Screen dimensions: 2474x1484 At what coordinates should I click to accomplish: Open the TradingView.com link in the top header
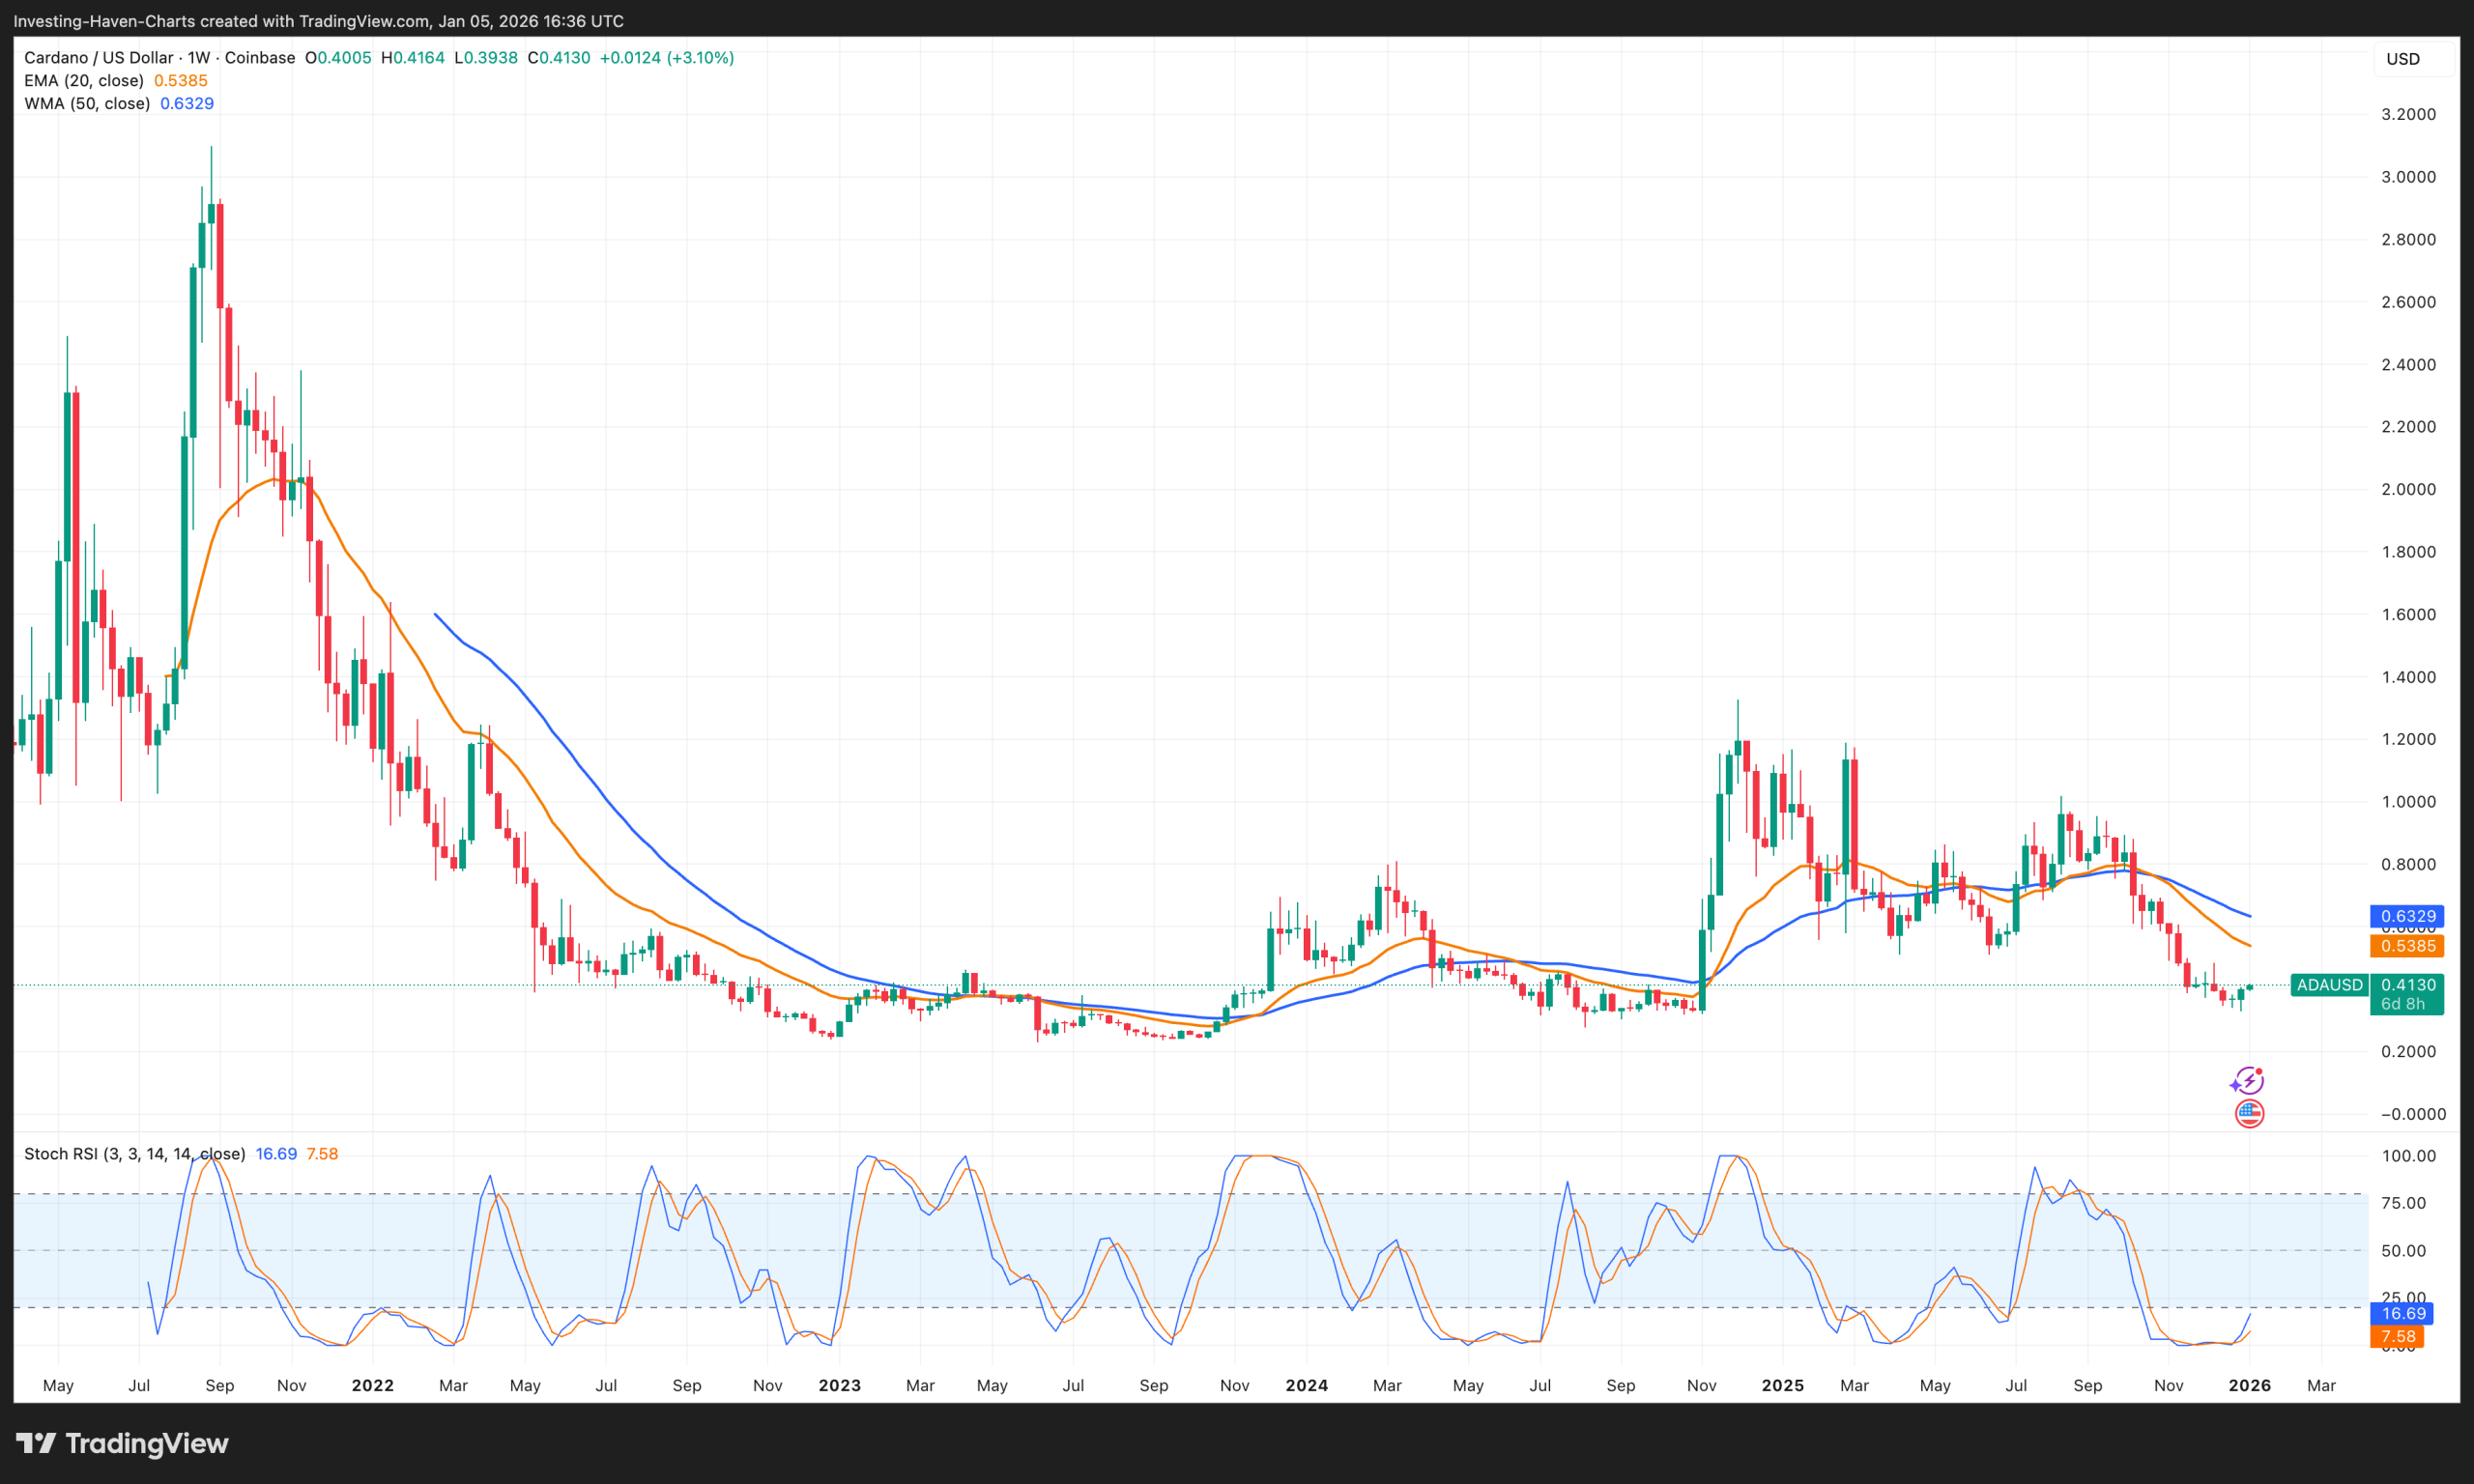click(x=360, y=20)
